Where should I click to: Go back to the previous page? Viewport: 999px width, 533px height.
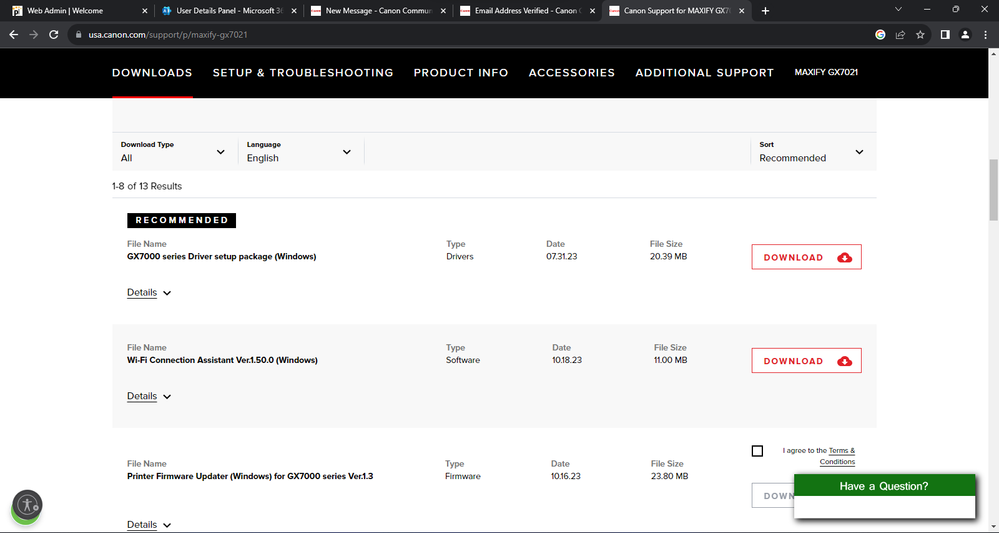pos(14,34)
